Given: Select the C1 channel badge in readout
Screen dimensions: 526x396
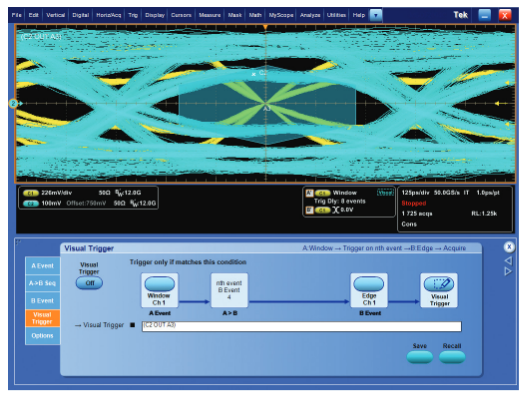Looking at the screenshot, I should point(31,193).
